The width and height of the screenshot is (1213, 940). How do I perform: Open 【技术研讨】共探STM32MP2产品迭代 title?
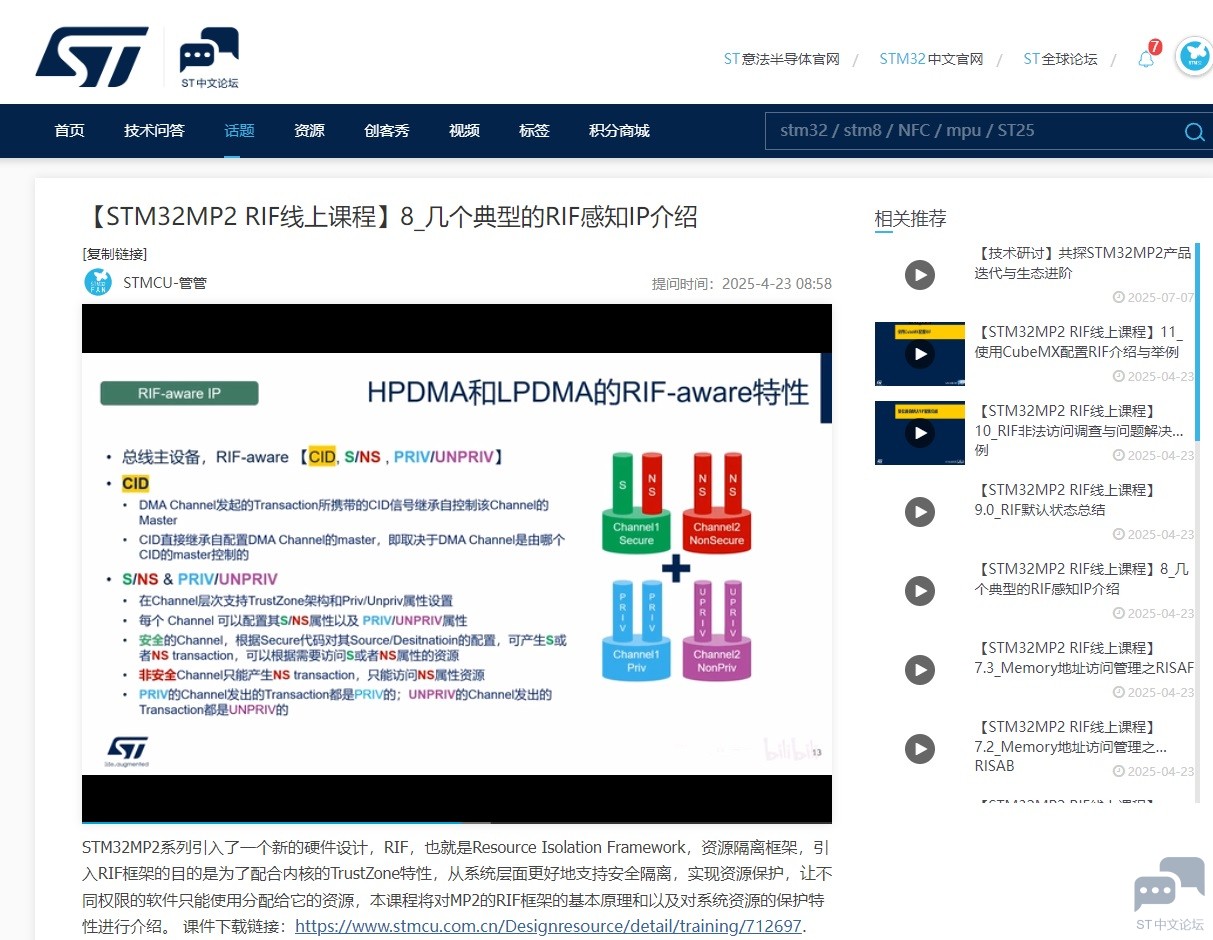coord(1084,263)
